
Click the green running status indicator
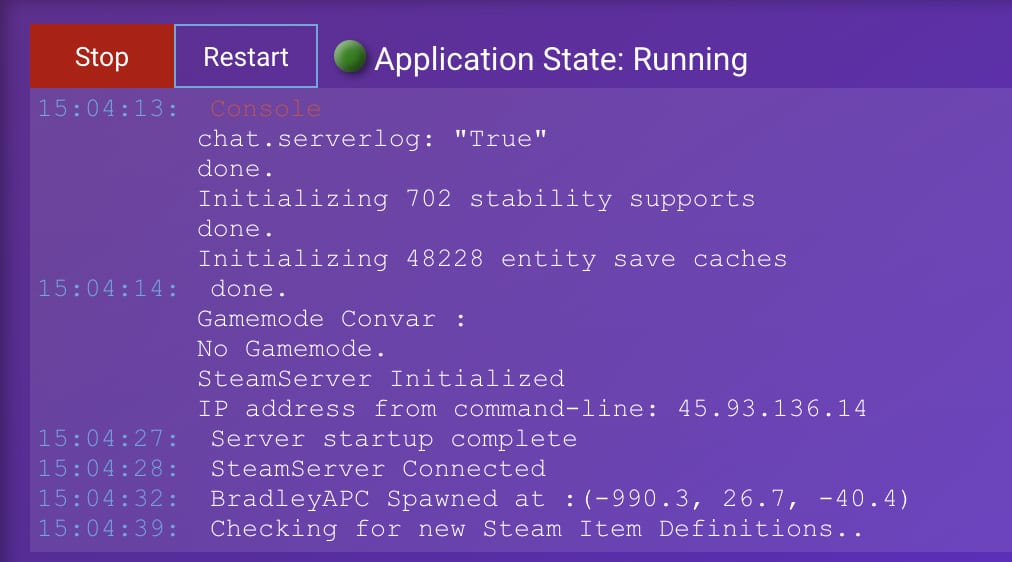(x=350, y=58)
